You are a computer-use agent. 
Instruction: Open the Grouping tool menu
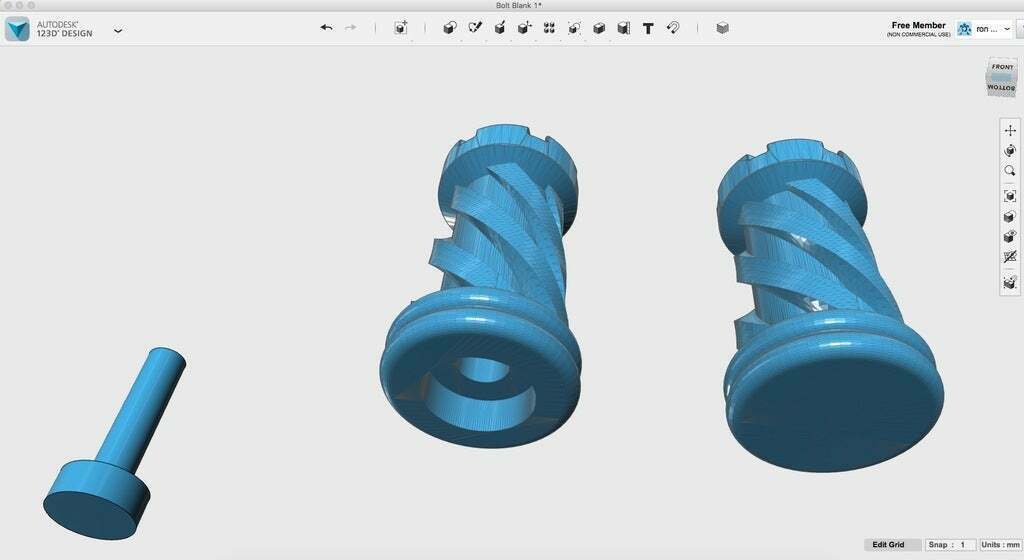[x=574, y=27]
